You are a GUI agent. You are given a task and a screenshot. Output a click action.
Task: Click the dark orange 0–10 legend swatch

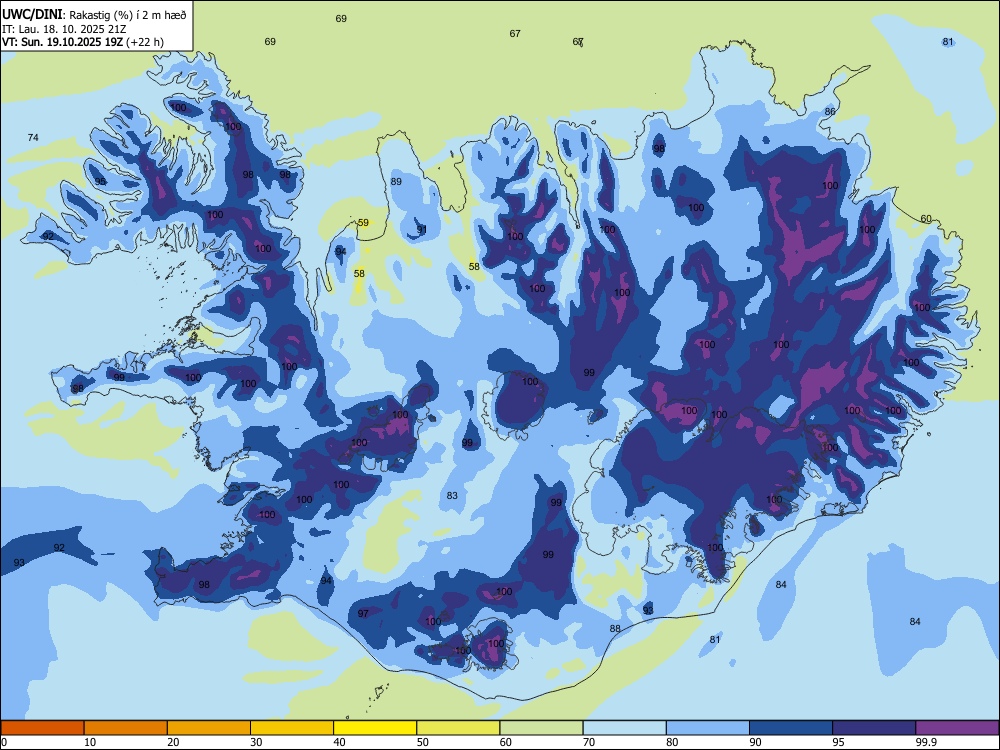tap(42, 728)
